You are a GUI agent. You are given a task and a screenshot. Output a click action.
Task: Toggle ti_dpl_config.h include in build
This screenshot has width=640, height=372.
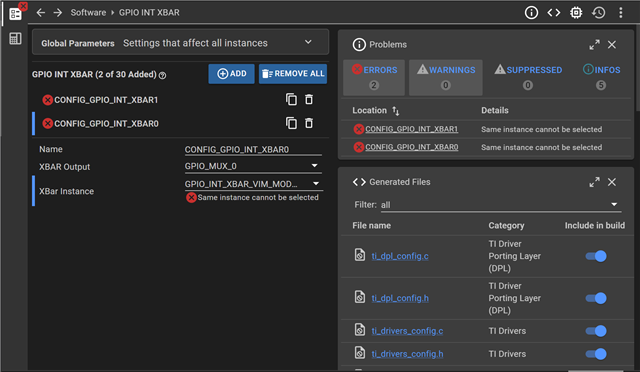[596, 298]
